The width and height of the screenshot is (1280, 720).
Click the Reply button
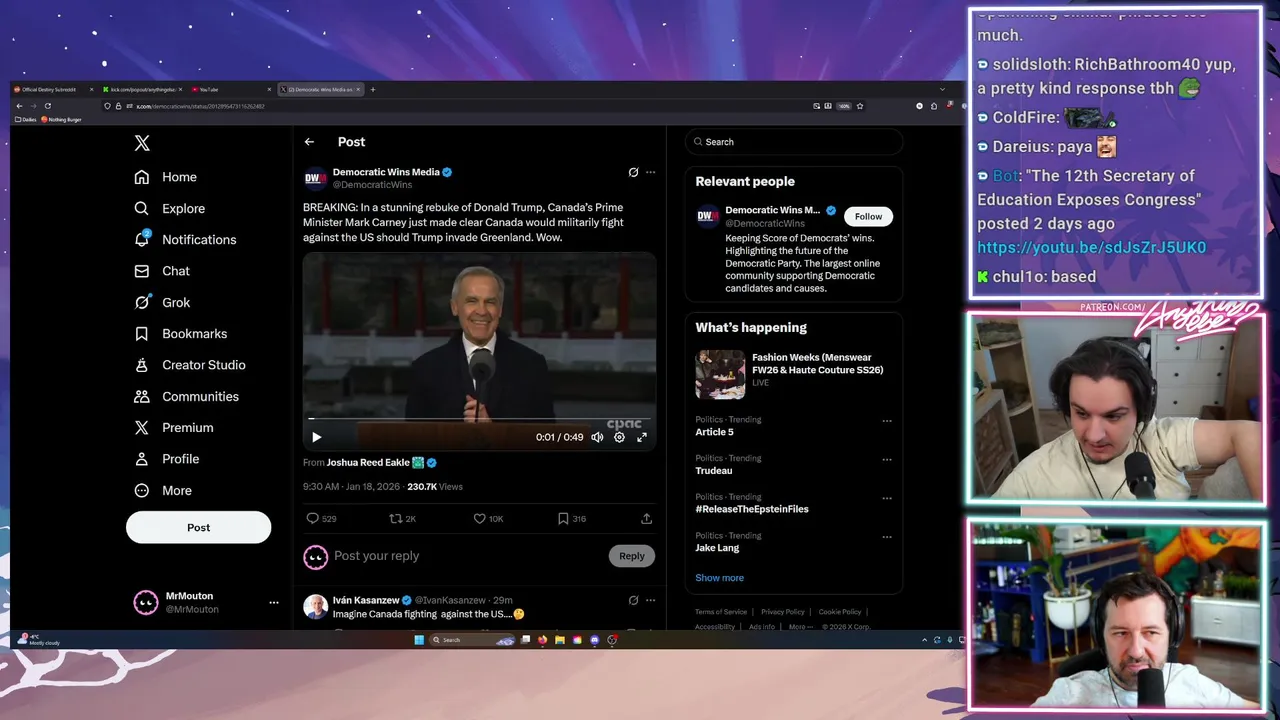tap(632, 556)
